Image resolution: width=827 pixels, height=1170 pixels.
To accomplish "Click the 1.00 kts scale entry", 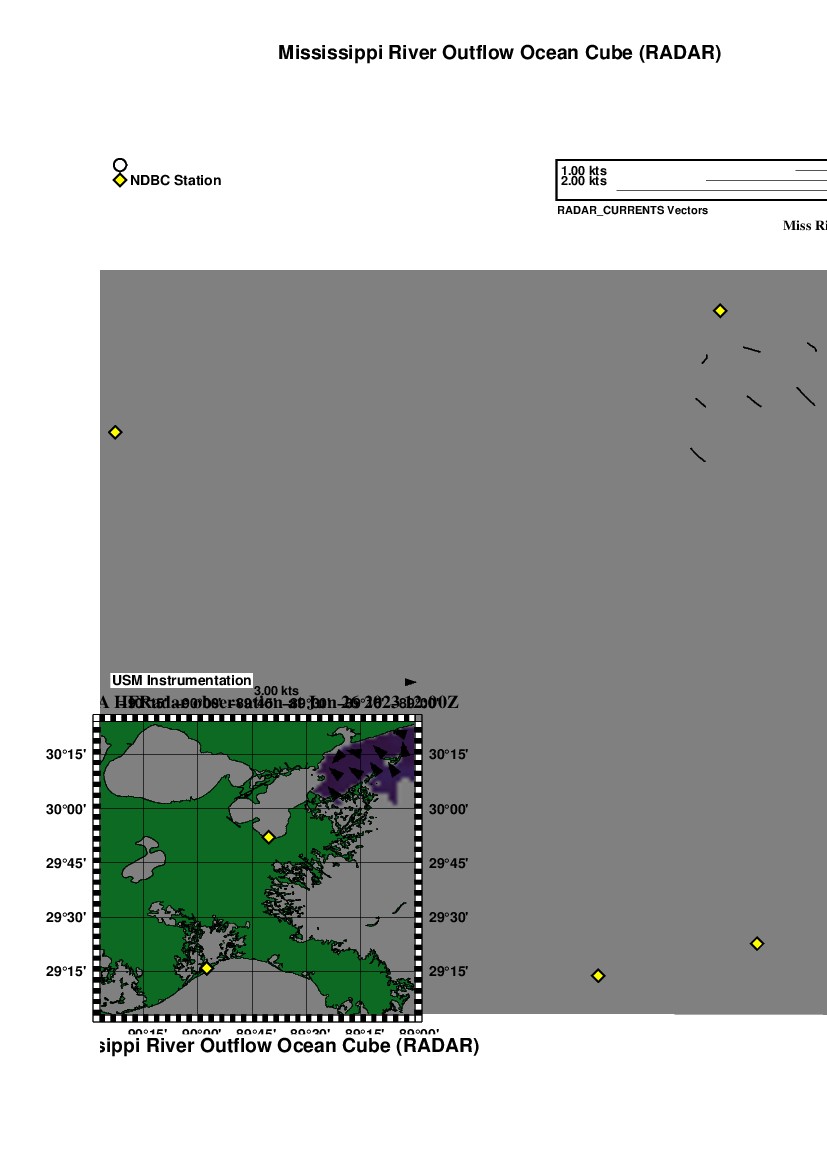I will click(x=584, y=171).
